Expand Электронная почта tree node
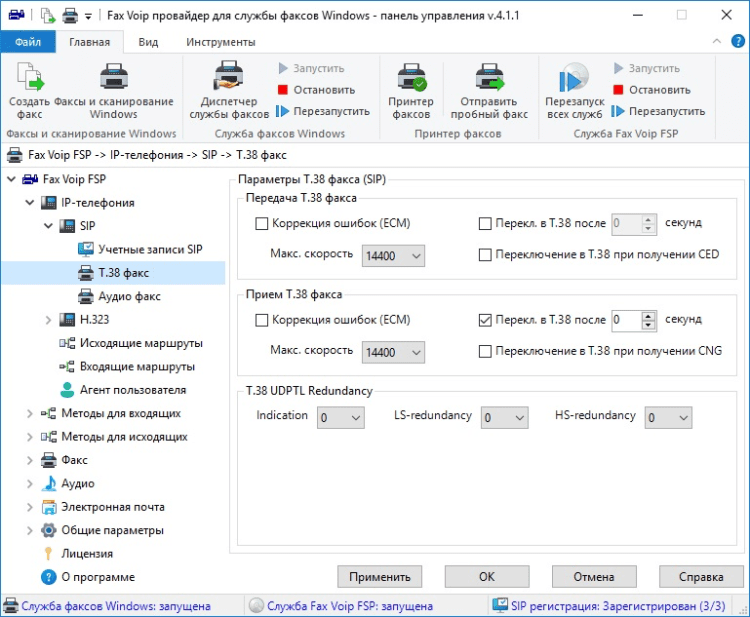 pos(30,507)
